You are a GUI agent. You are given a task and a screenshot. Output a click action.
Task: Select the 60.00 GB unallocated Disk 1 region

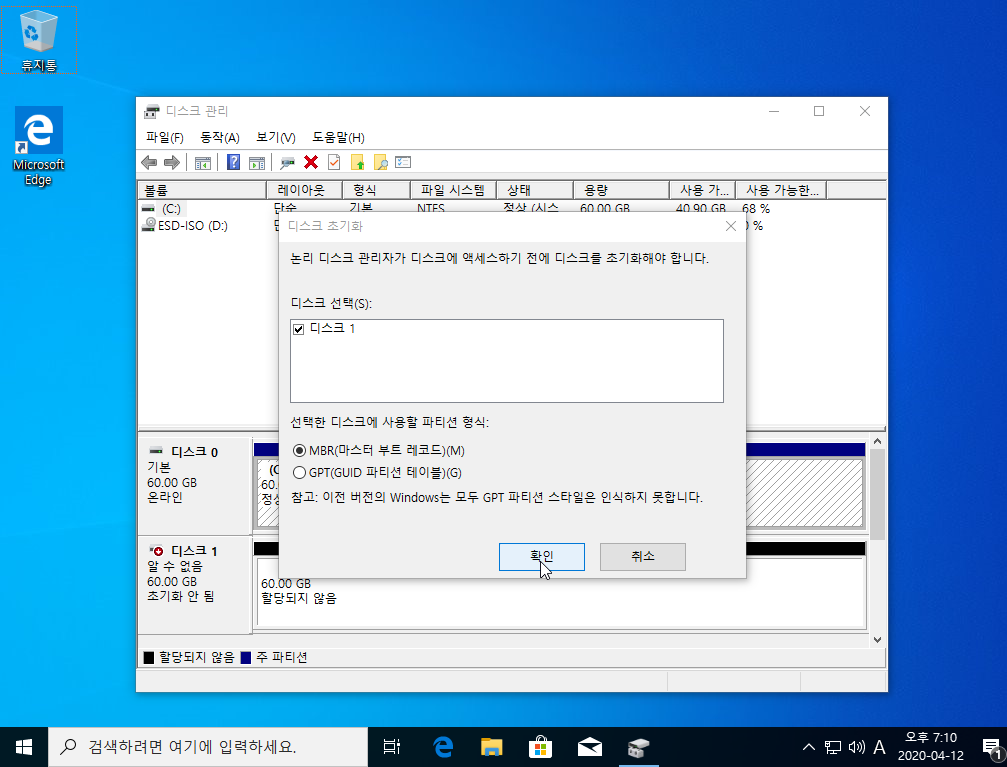point(561,593)
